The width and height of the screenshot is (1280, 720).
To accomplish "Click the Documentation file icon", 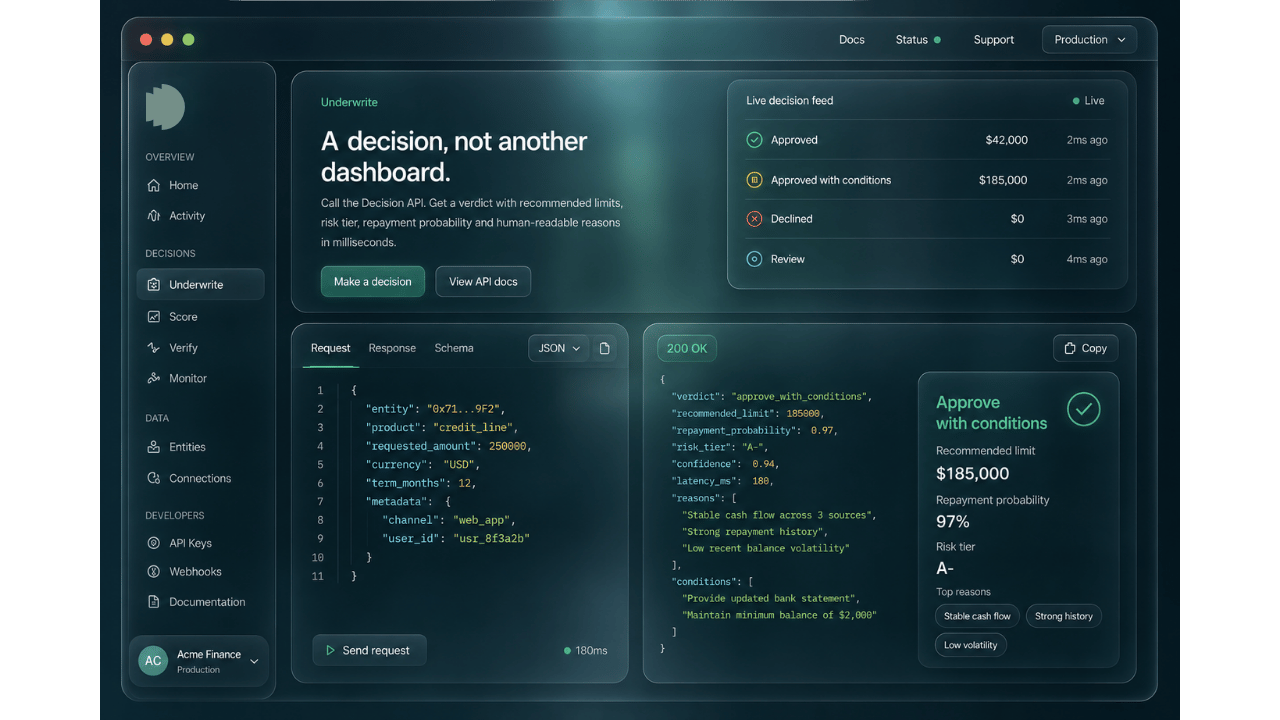I will click(154, 602).
